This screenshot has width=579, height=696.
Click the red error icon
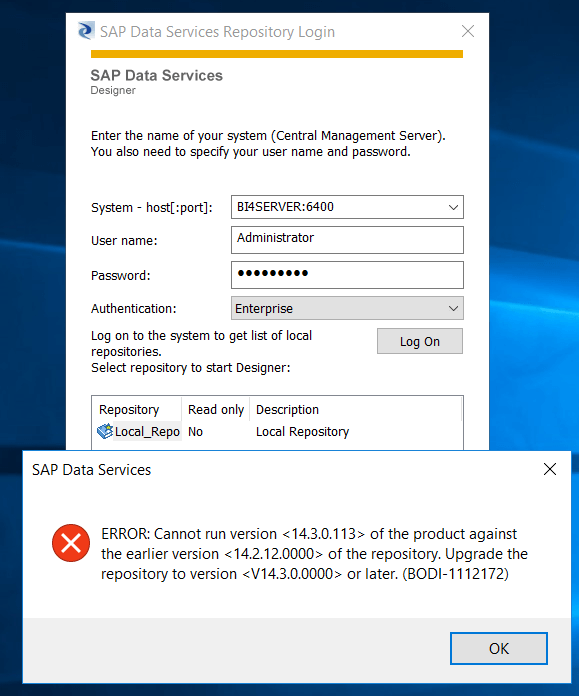(x=71, y=543)
